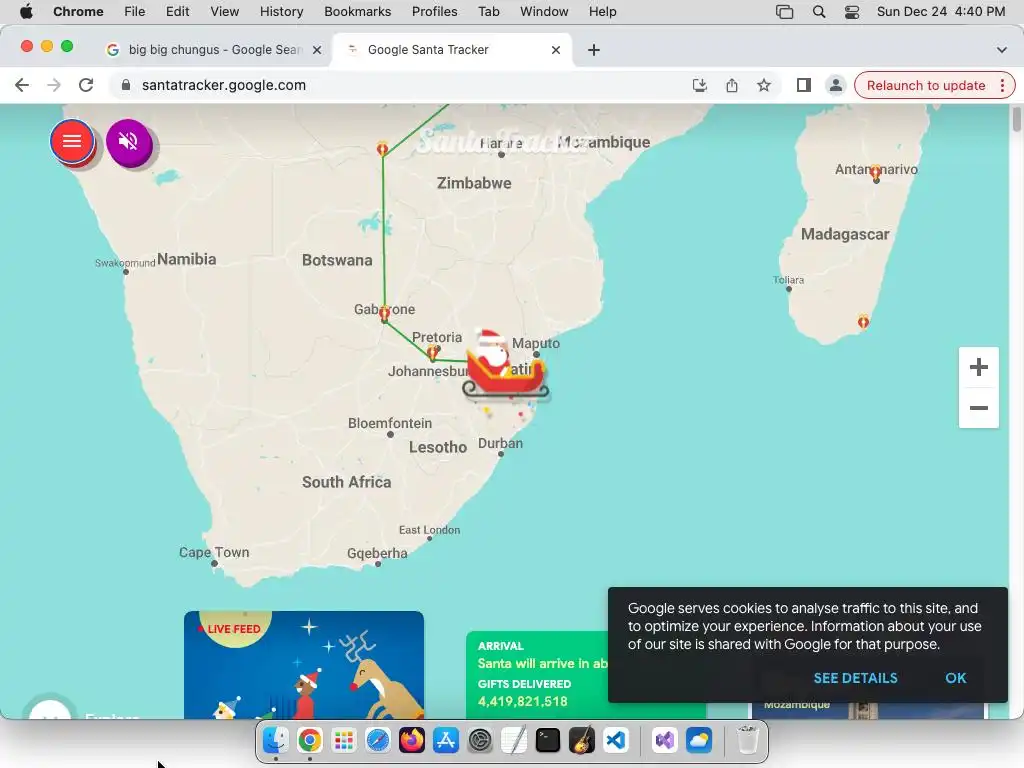The width and height of the screenshot is (1024, 768).
Task: Open Terminal from the dock
Action: [x=547, y=740]
